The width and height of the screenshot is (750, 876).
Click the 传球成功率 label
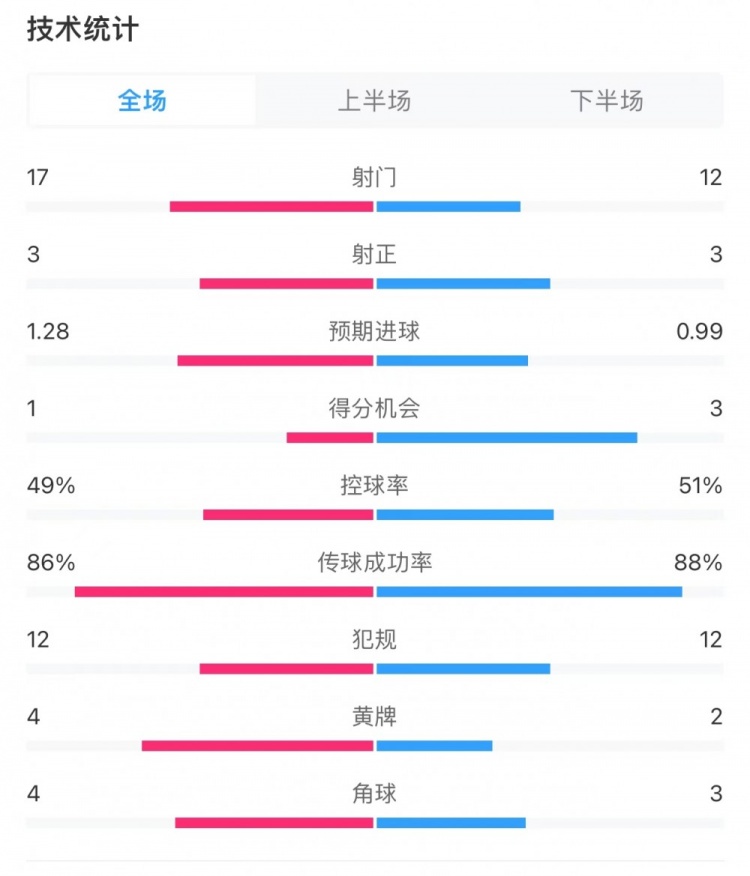tap(374, 563)
